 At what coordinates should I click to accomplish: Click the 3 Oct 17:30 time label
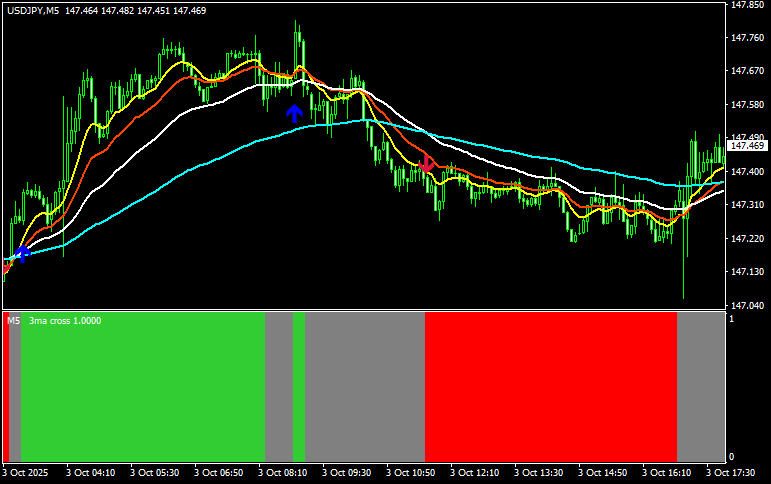click(730, 472)
